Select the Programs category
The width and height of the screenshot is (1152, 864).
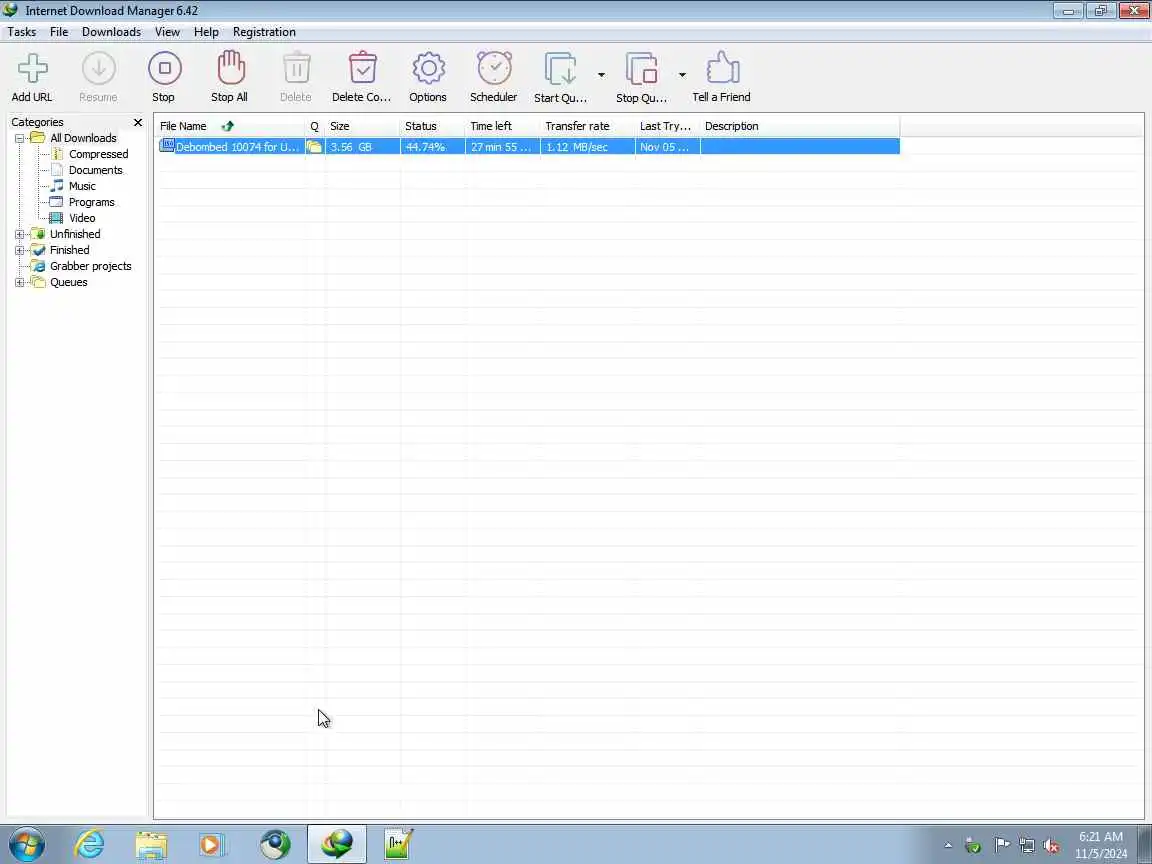pyautogui.click(x=91, y=203)
